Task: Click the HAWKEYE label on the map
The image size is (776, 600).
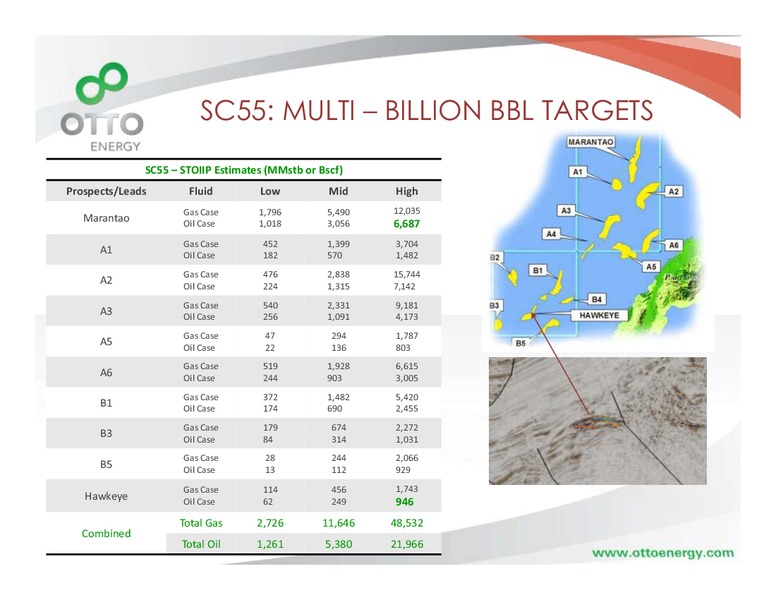Action: click(599, 315)
